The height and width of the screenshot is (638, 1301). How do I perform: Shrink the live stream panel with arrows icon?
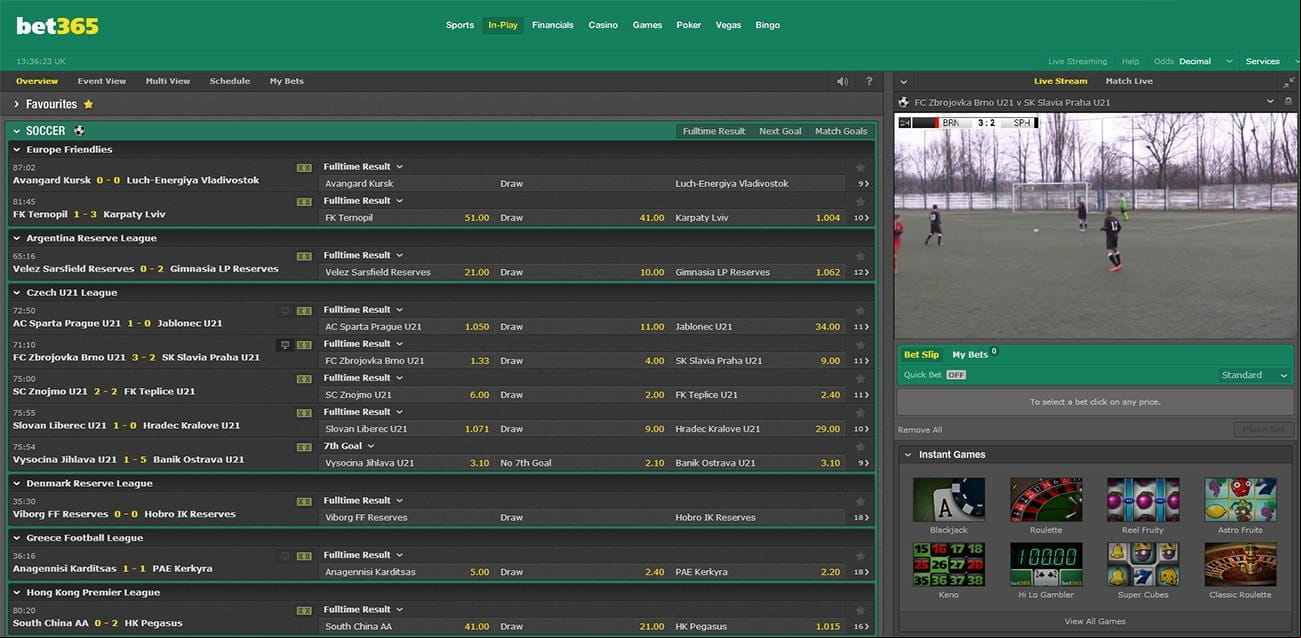click(x=1288, y=81)
